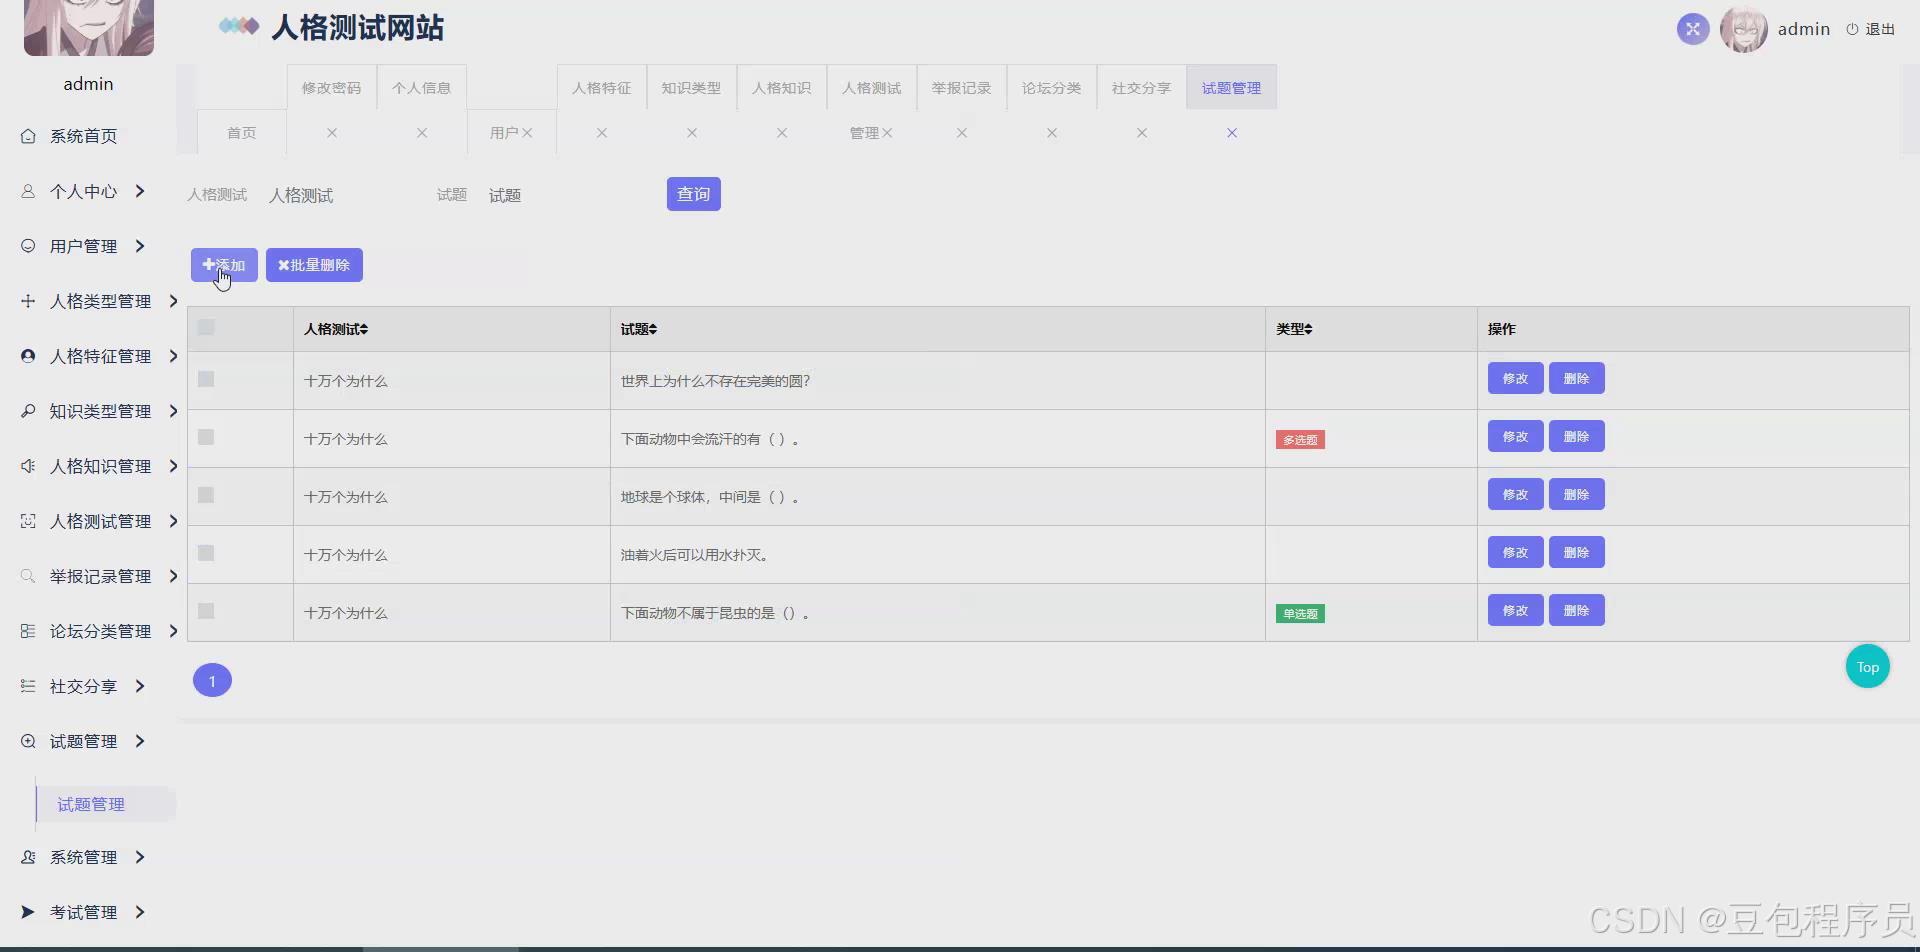Click 退出 logout link
Viewport: 1920px width, 952px height.
(x=1871, y=29)
